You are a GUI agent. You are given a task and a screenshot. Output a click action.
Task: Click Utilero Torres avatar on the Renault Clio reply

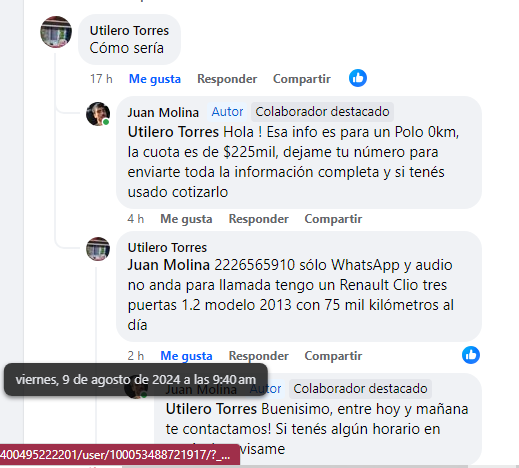tap(98, 249)
